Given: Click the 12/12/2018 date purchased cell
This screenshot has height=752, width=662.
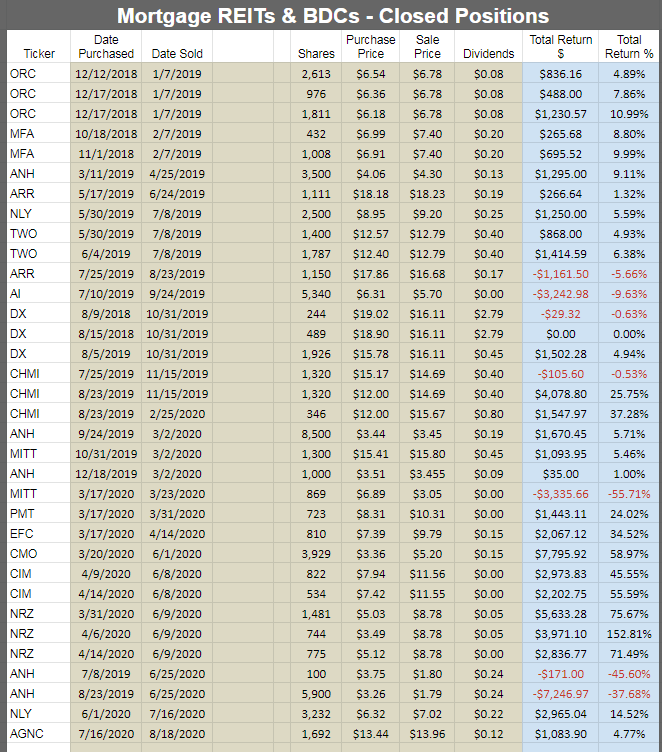Looking at the screenshot, I should coord(106,74).
